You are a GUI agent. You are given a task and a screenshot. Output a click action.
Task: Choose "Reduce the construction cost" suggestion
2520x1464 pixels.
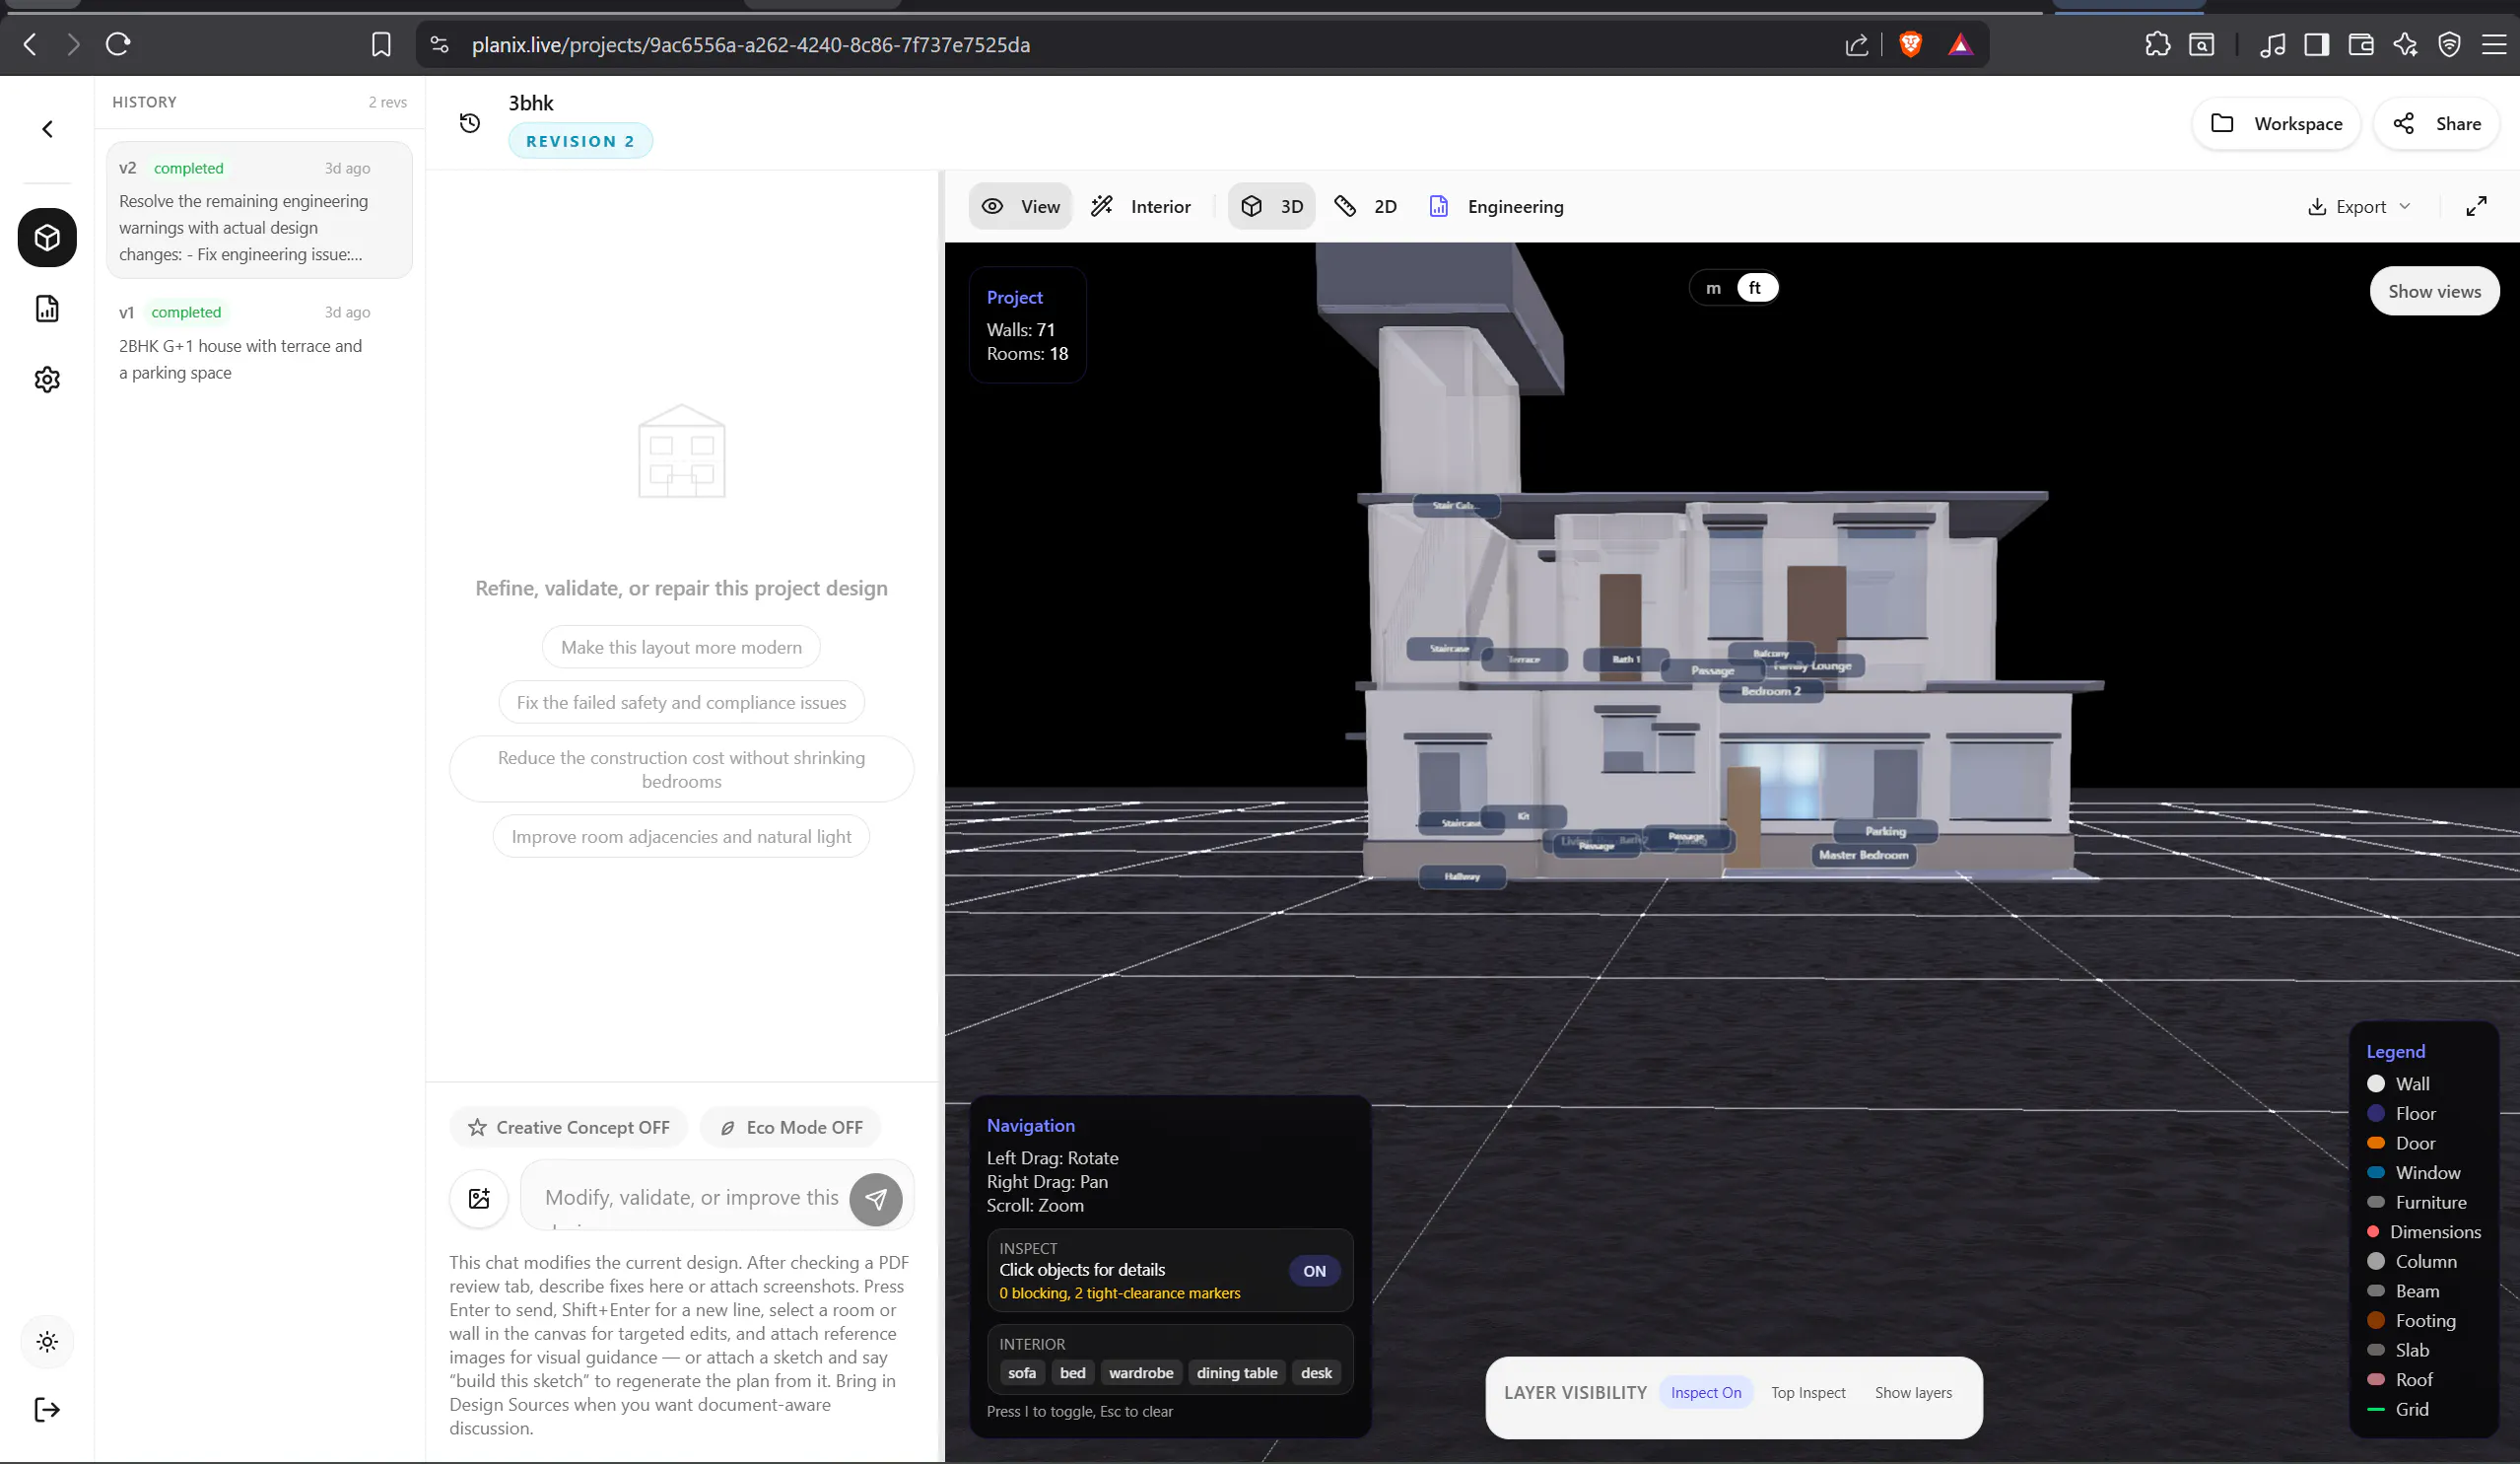pos(681,769)
